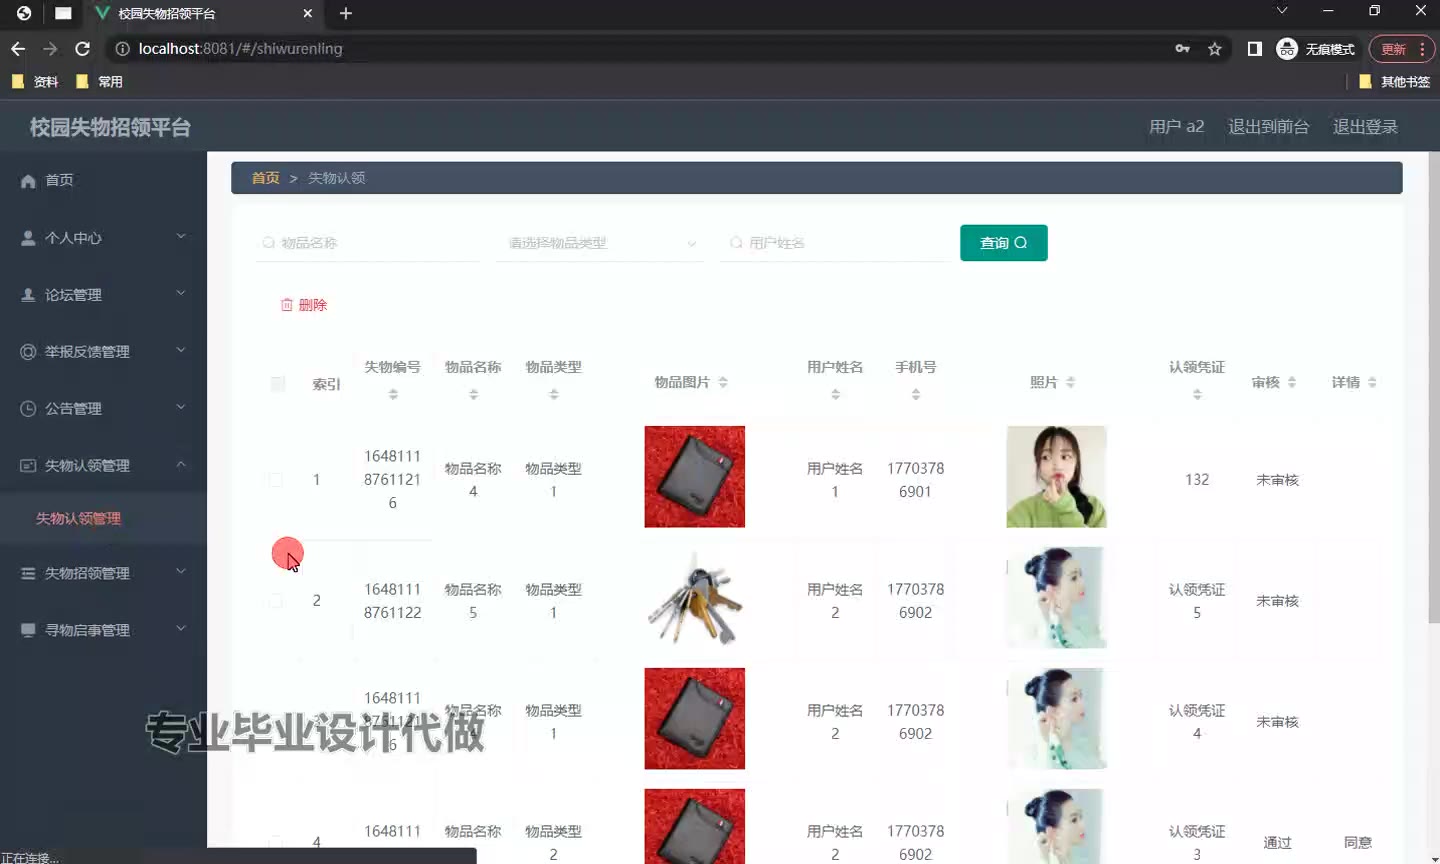Check the checkbox for row 2
This screenshot has height=864, width=1440.
(x=276, y=601)
